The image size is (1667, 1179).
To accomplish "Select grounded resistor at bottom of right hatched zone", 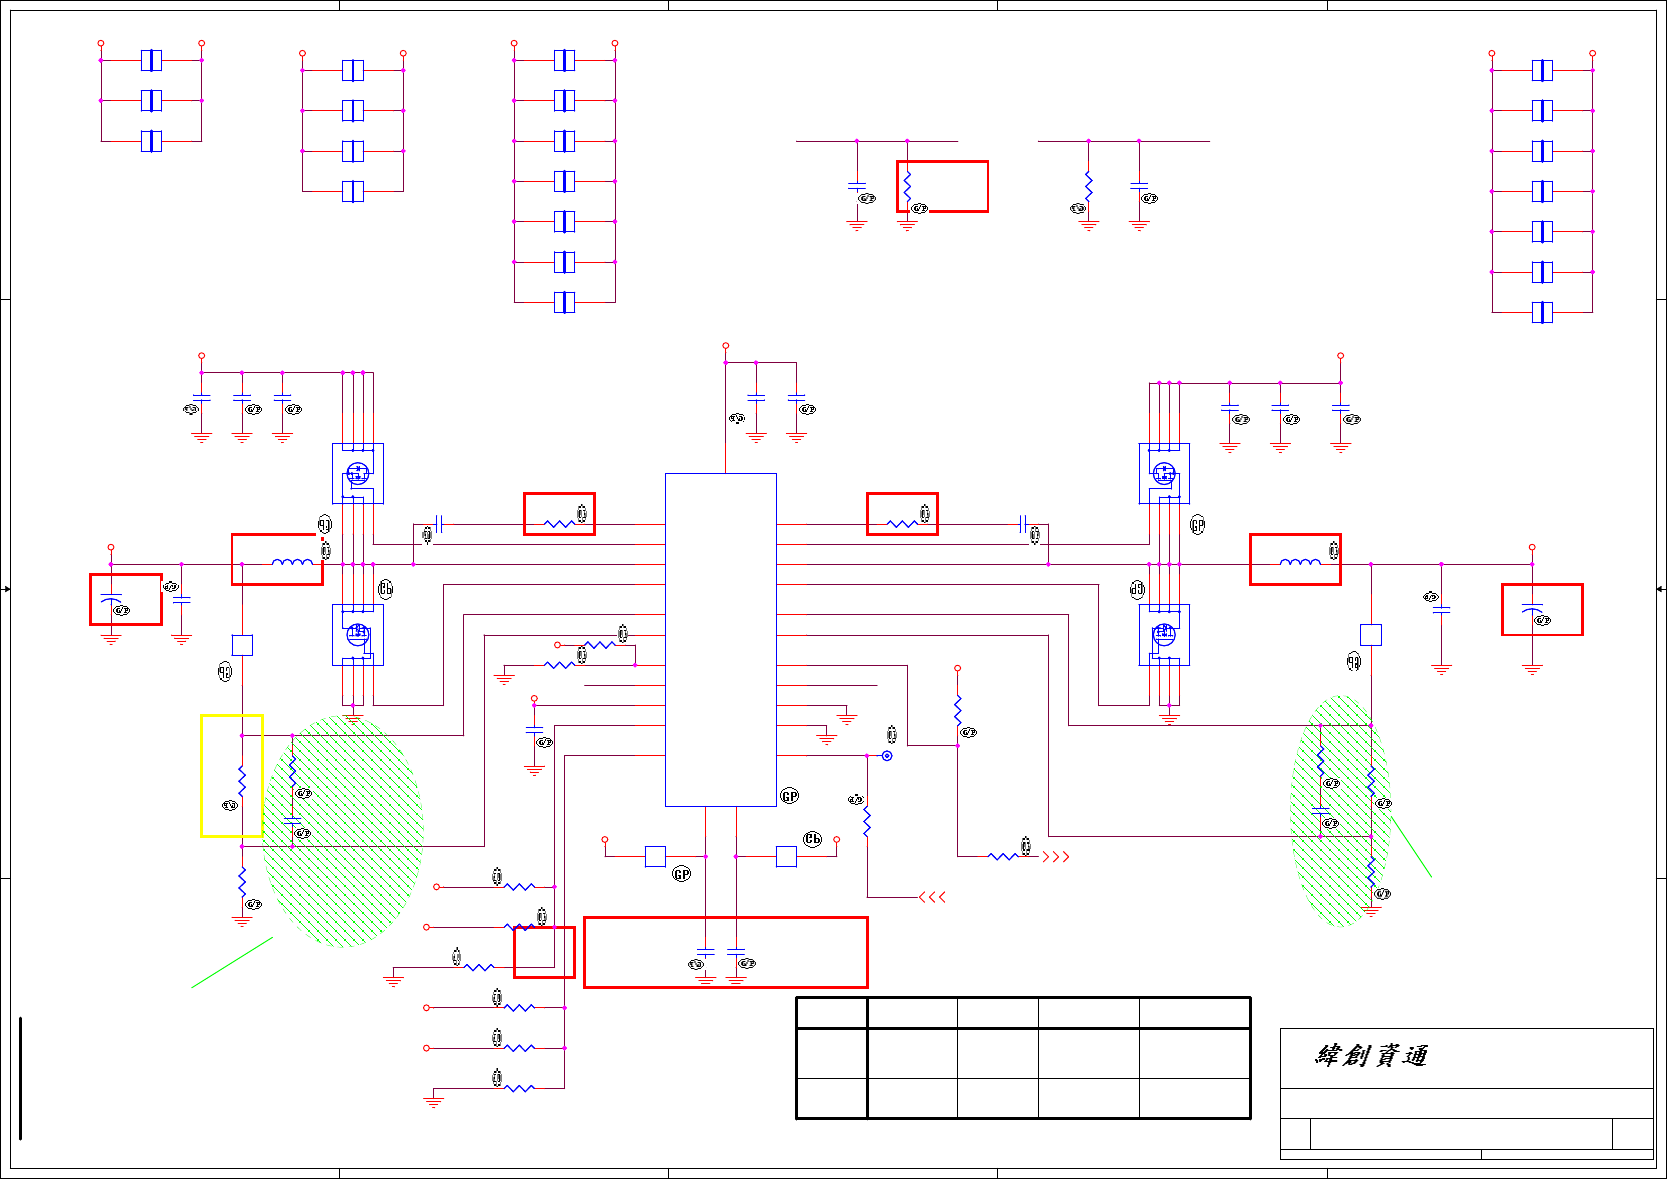I will 1371,872.
